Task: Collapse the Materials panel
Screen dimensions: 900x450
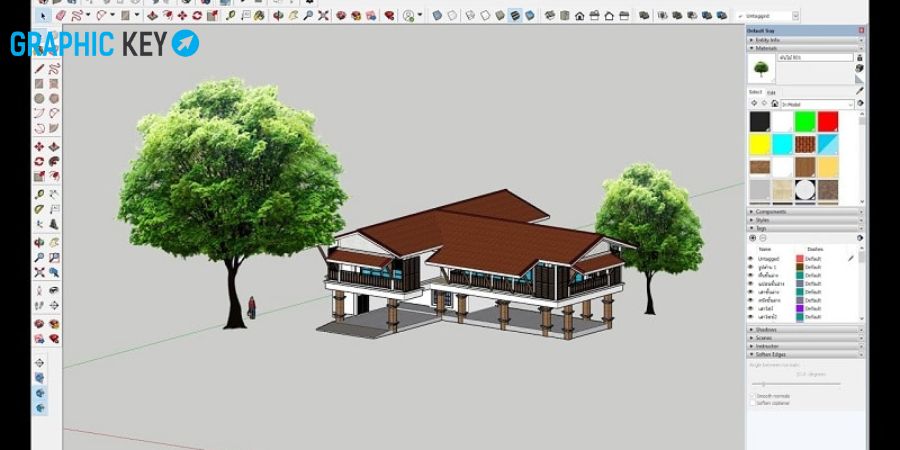Action: click(805, 48)
